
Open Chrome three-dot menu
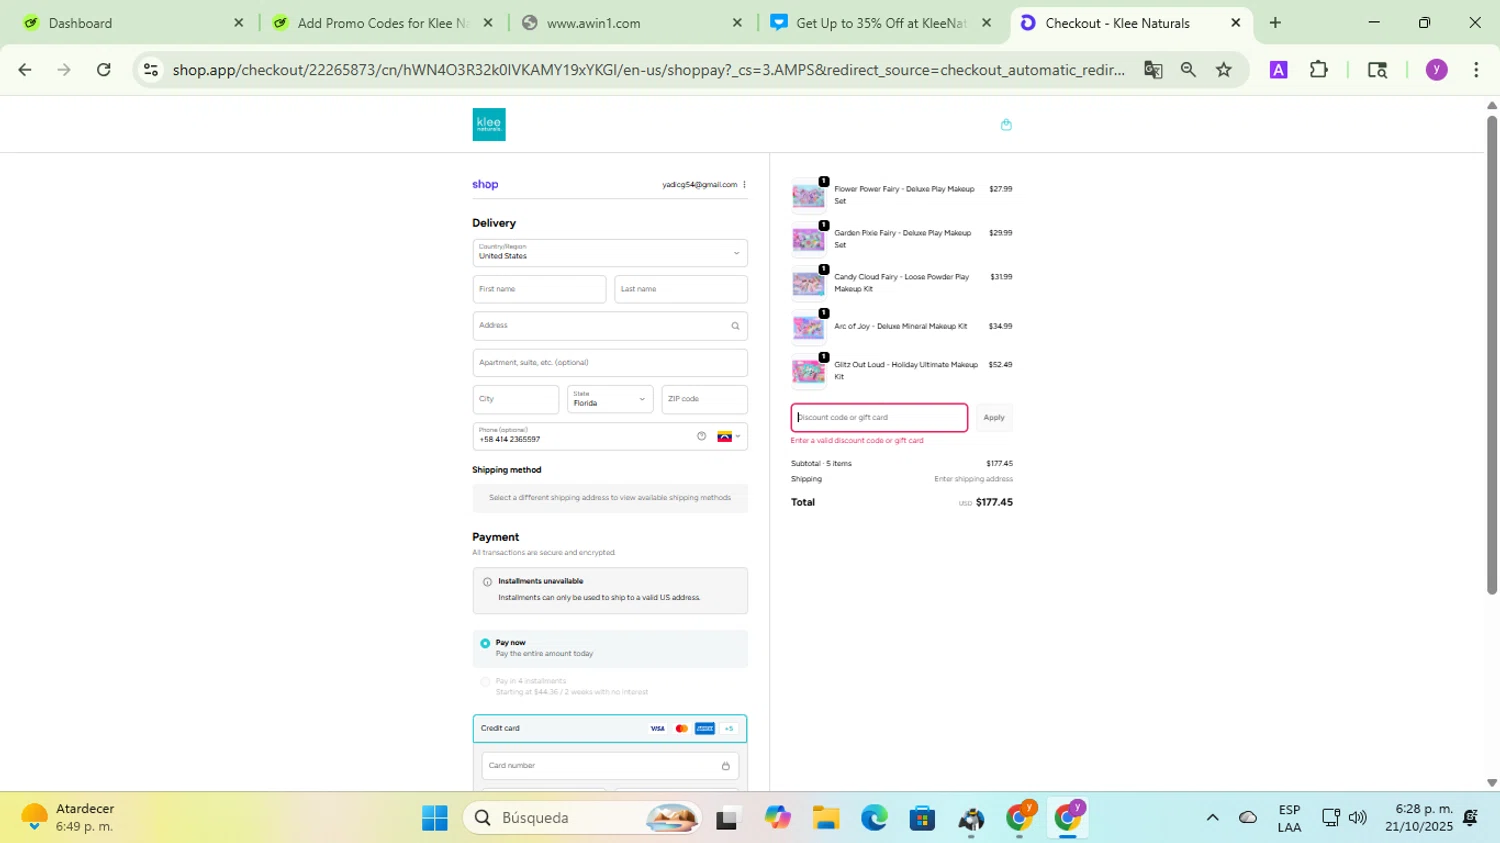1476,70
